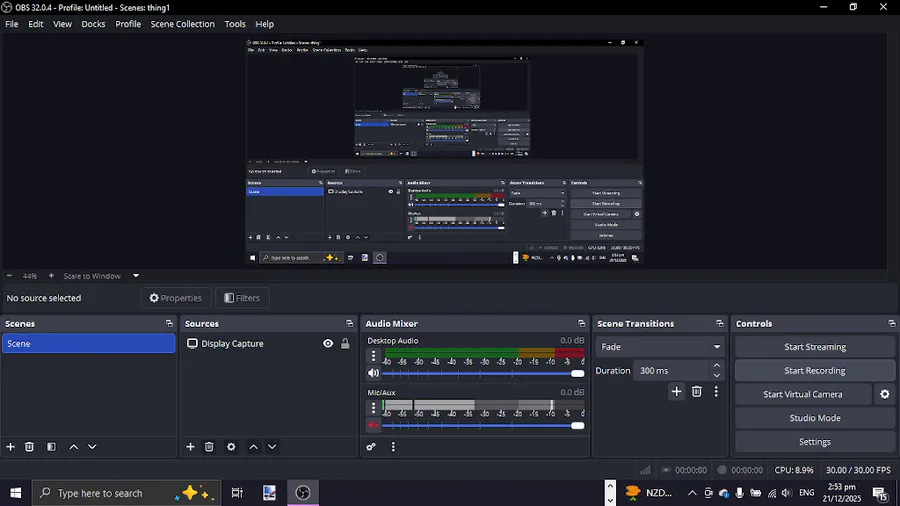Remove scene transition with trash icon
The image size is (900, 506).
coord(696,391)
